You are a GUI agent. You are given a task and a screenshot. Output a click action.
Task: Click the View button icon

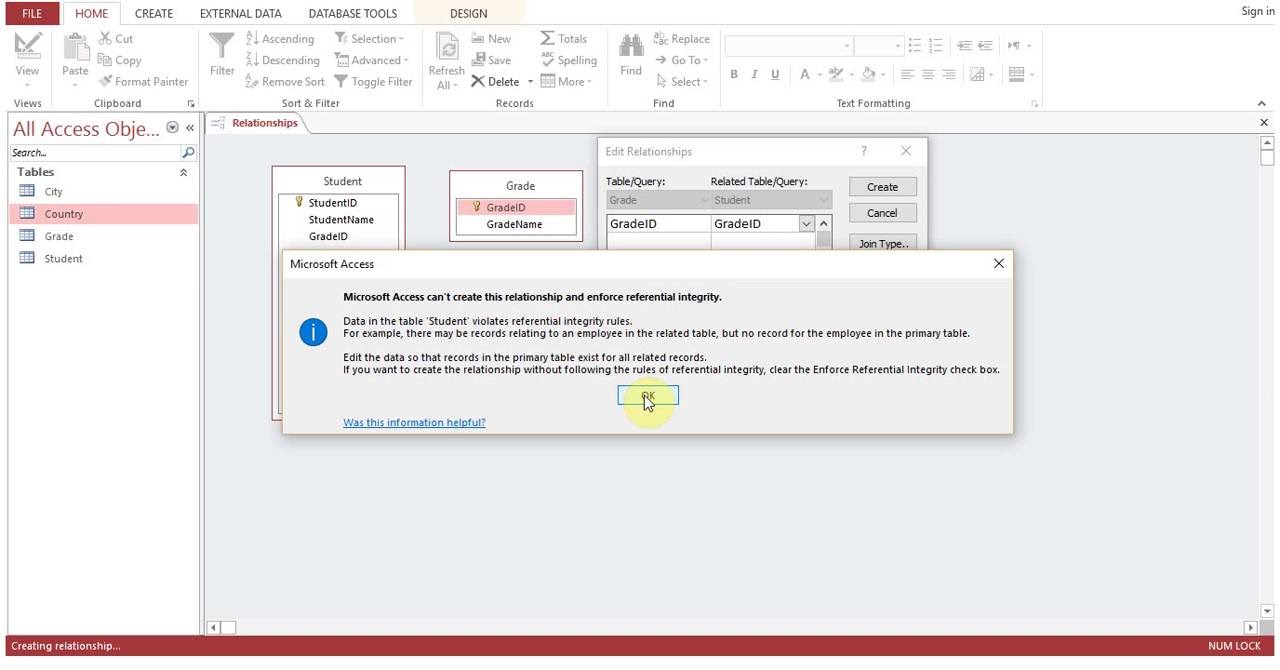27,46
